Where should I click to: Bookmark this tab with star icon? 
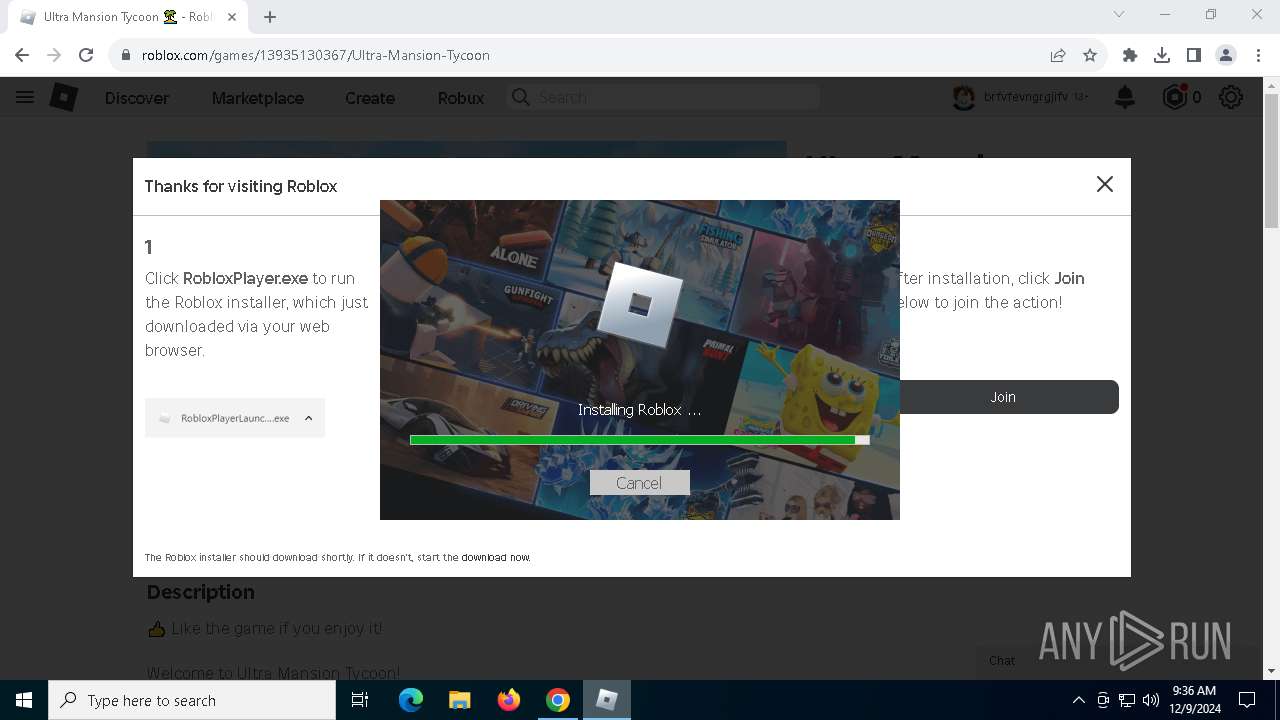1090,55
